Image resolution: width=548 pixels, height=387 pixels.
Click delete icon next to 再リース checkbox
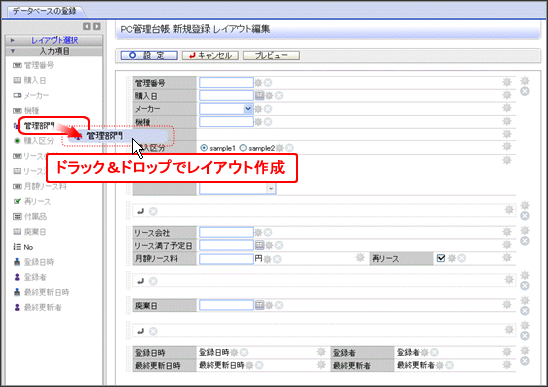(462, 258)
